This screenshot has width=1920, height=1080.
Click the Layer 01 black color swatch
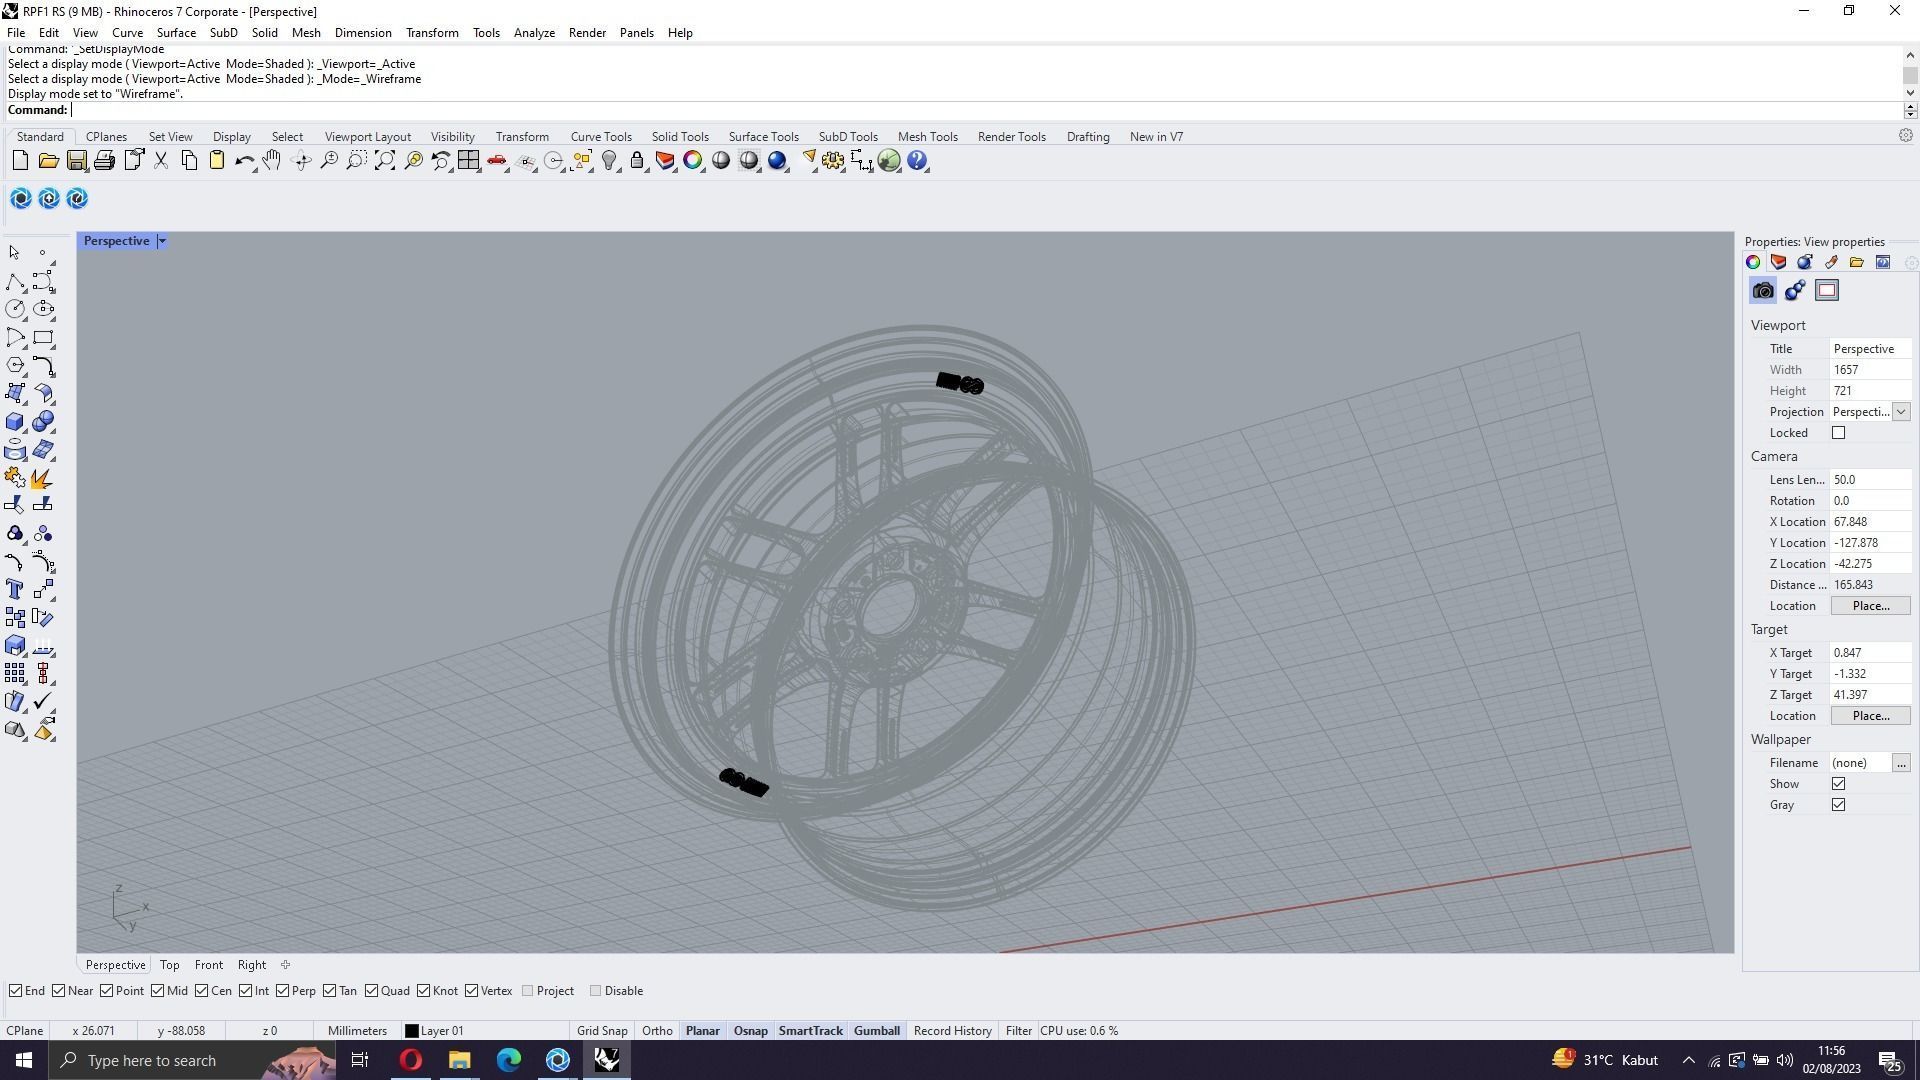(411, 1031)
